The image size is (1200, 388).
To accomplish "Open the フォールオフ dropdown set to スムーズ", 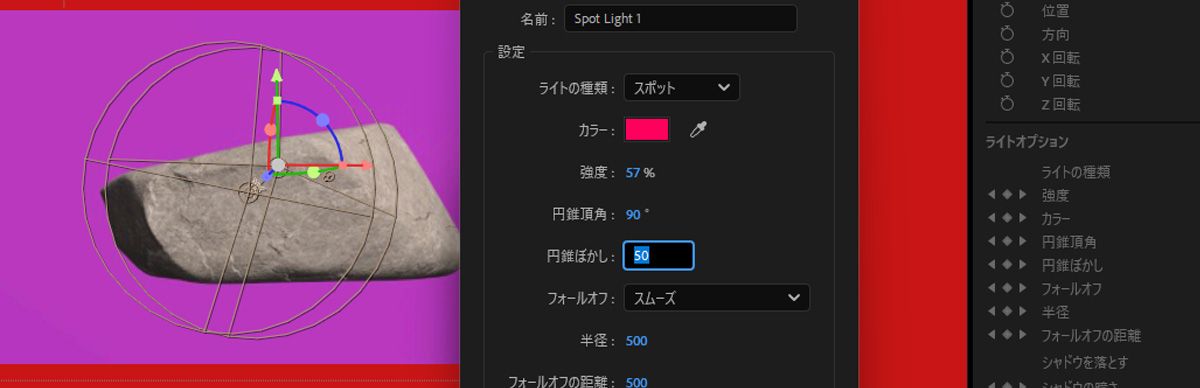I will click(x=716, y=297).
